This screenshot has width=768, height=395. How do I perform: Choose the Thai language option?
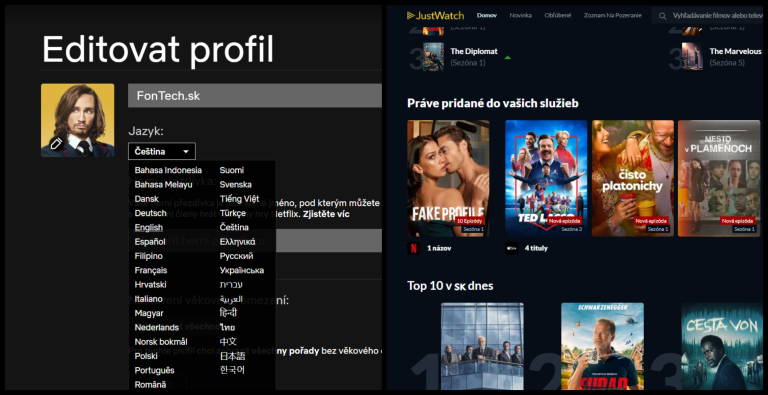click(227, 327)
